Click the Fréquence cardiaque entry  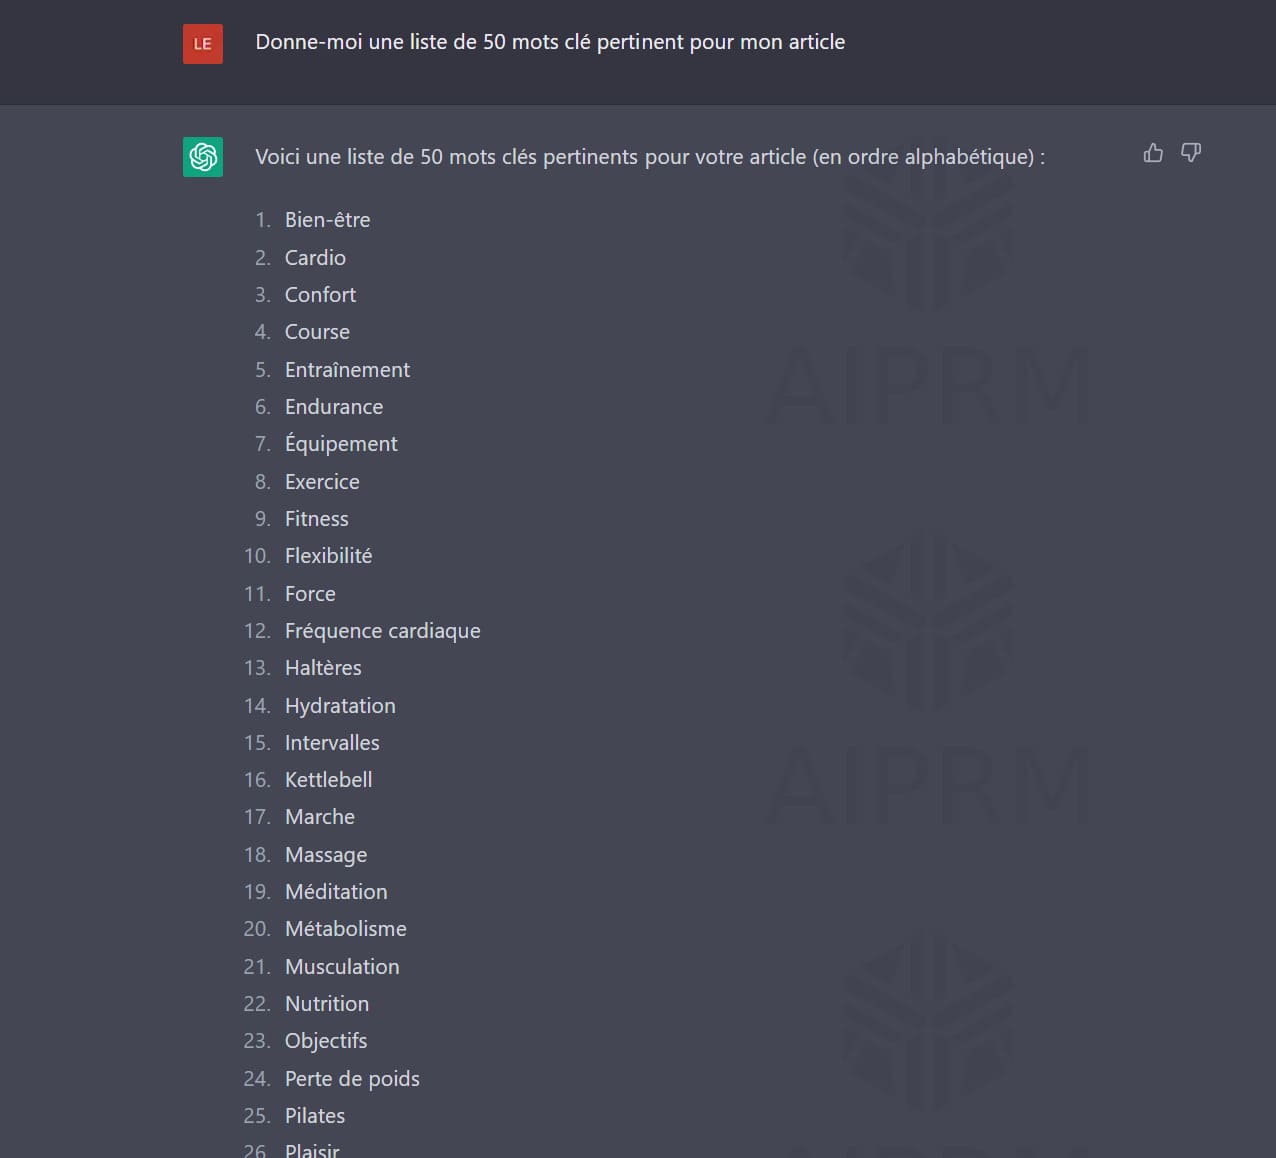pyautogui.click(x=382, y=631)
